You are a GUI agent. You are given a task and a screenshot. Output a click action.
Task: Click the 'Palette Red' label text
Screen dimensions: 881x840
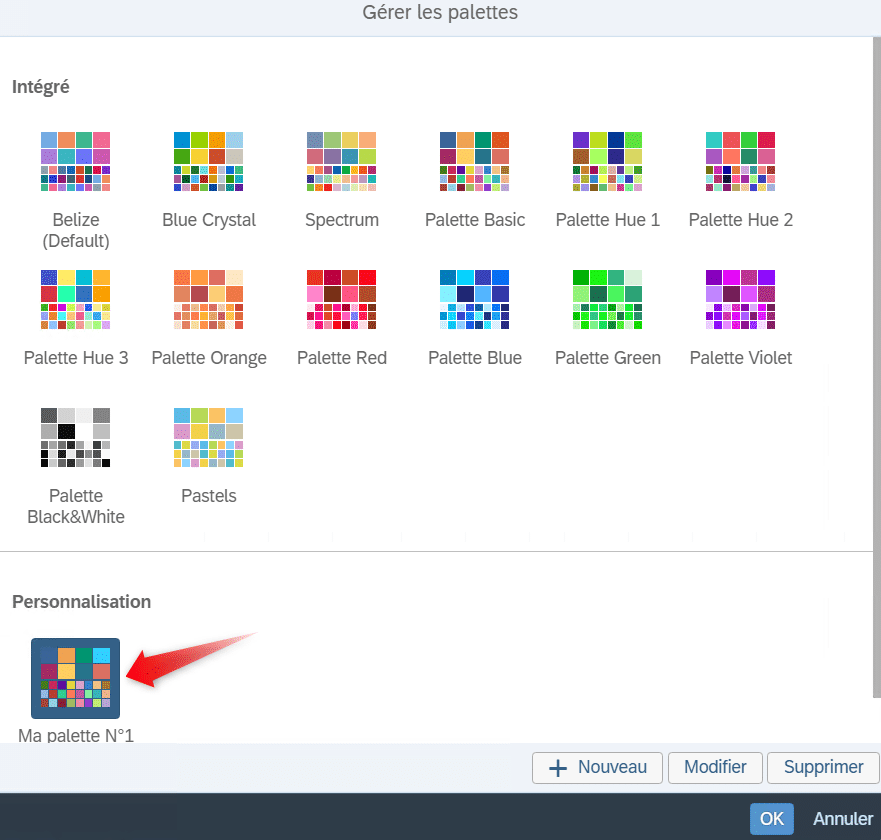[342, 358]
